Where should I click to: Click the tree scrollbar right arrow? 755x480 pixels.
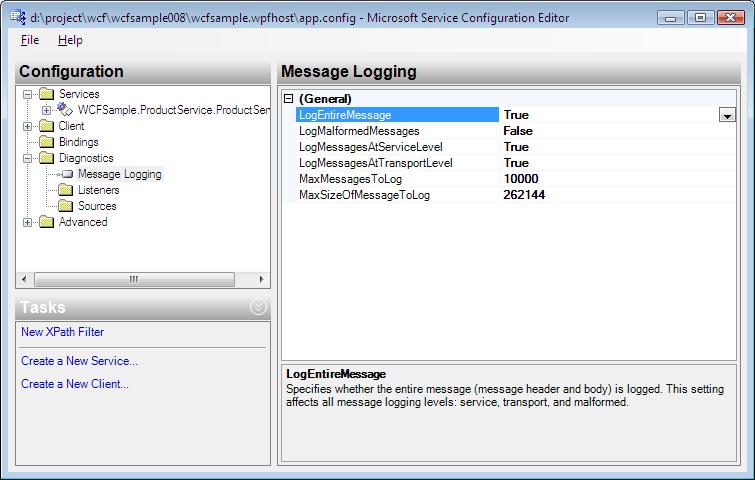click(x=261, y=279)
